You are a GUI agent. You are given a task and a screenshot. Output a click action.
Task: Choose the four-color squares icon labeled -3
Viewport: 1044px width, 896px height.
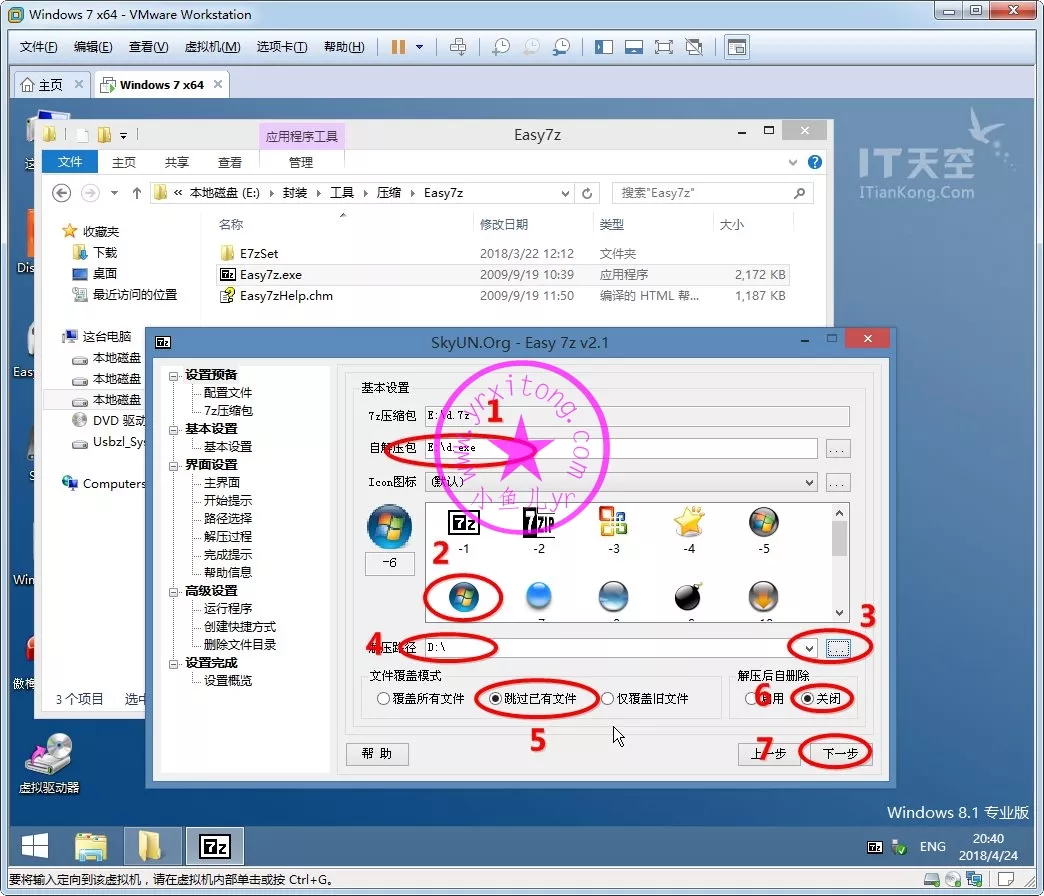613,523
